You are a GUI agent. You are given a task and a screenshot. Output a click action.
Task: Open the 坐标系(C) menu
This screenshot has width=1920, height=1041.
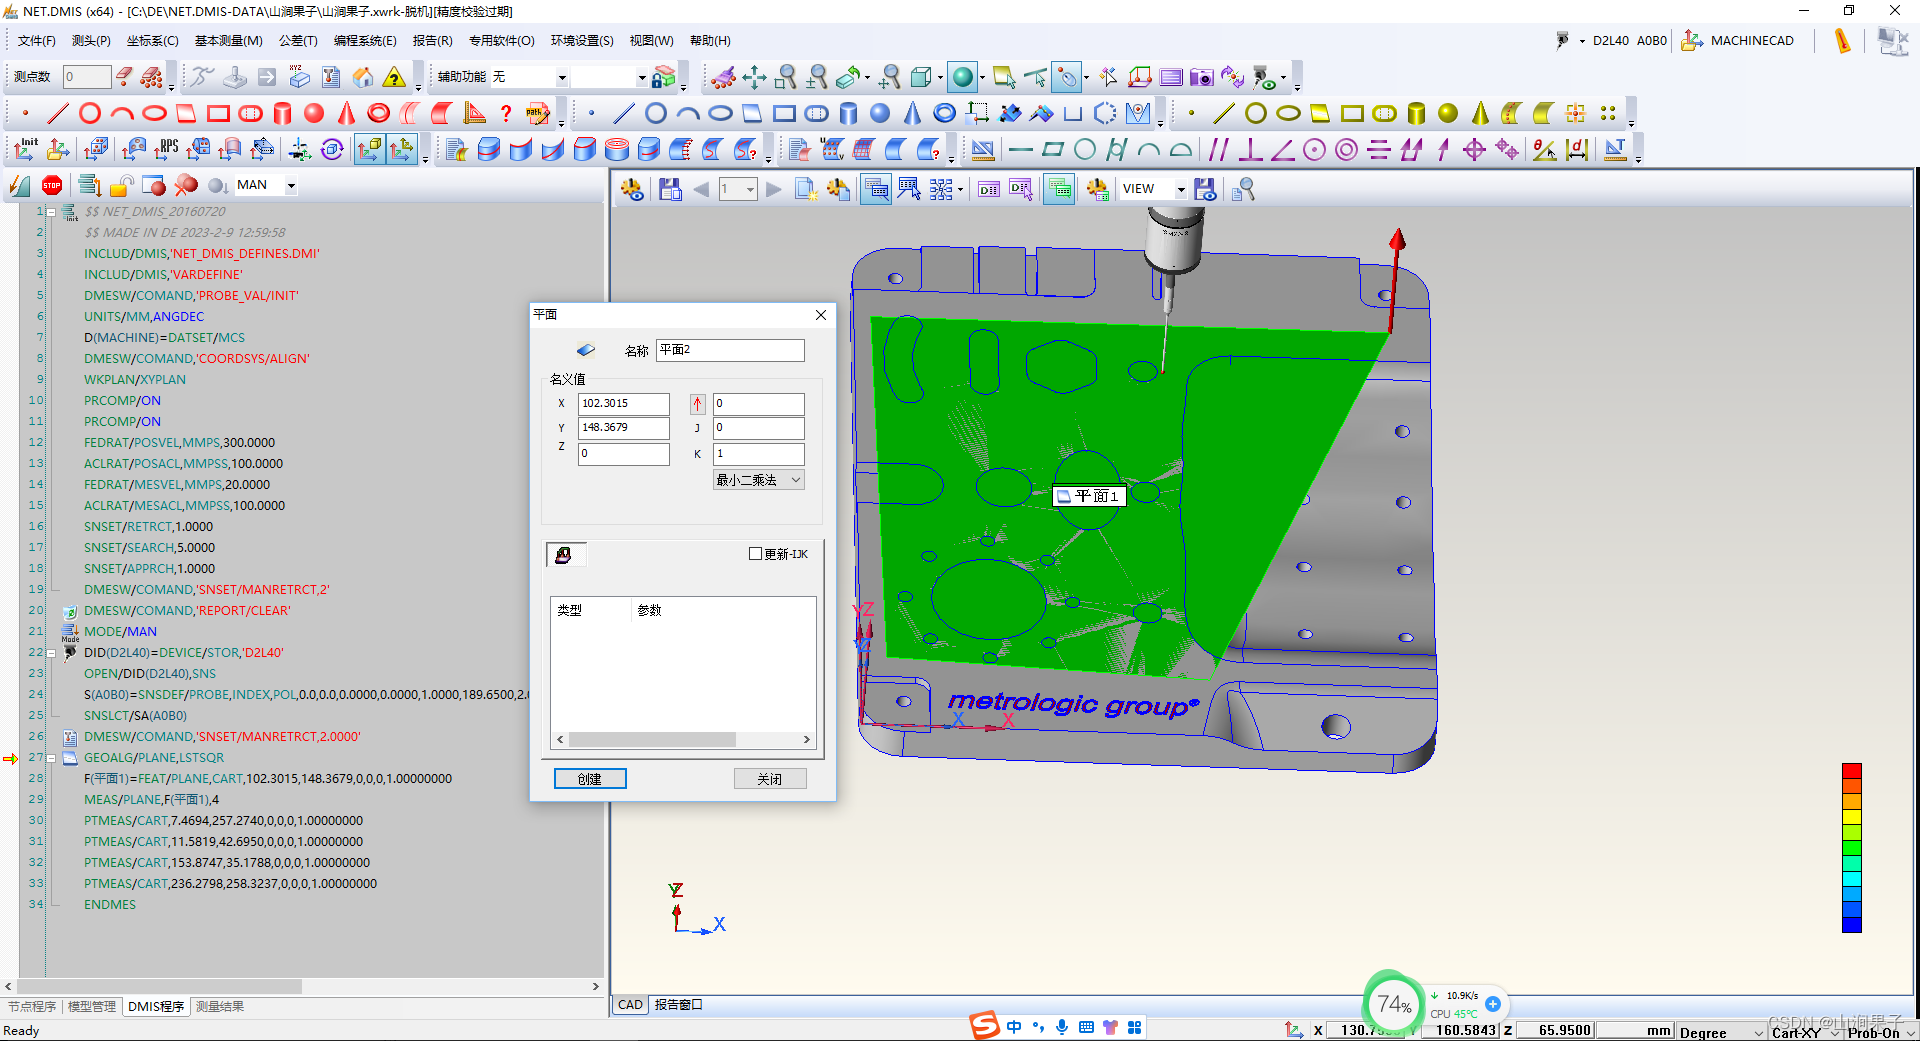[153, 41]
